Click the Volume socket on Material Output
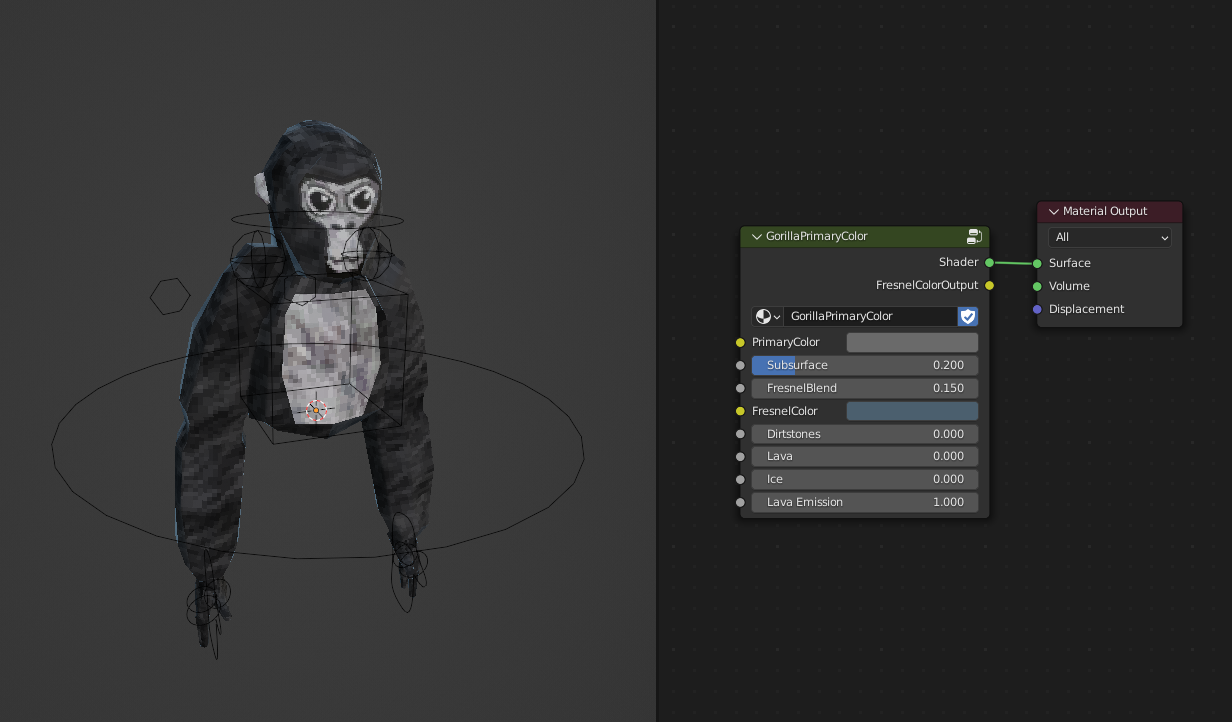 point(1037,285)
